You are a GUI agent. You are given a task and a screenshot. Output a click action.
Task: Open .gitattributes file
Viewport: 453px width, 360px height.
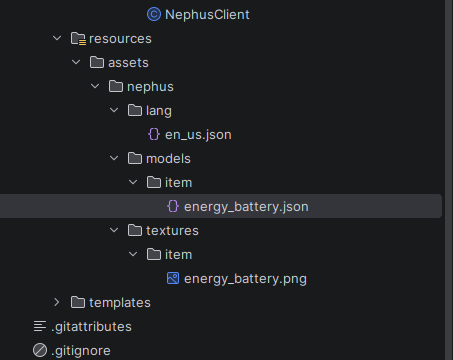click(92, 327)
